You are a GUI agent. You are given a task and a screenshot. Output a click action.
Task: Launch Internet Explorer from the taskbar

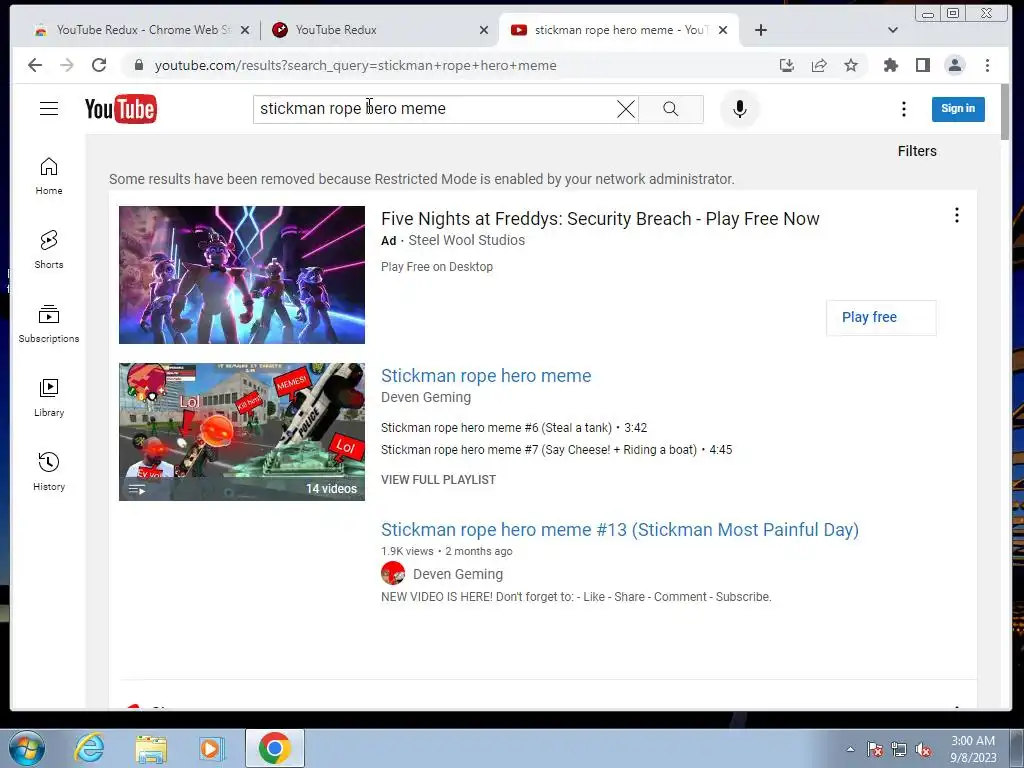click(89, 748)
